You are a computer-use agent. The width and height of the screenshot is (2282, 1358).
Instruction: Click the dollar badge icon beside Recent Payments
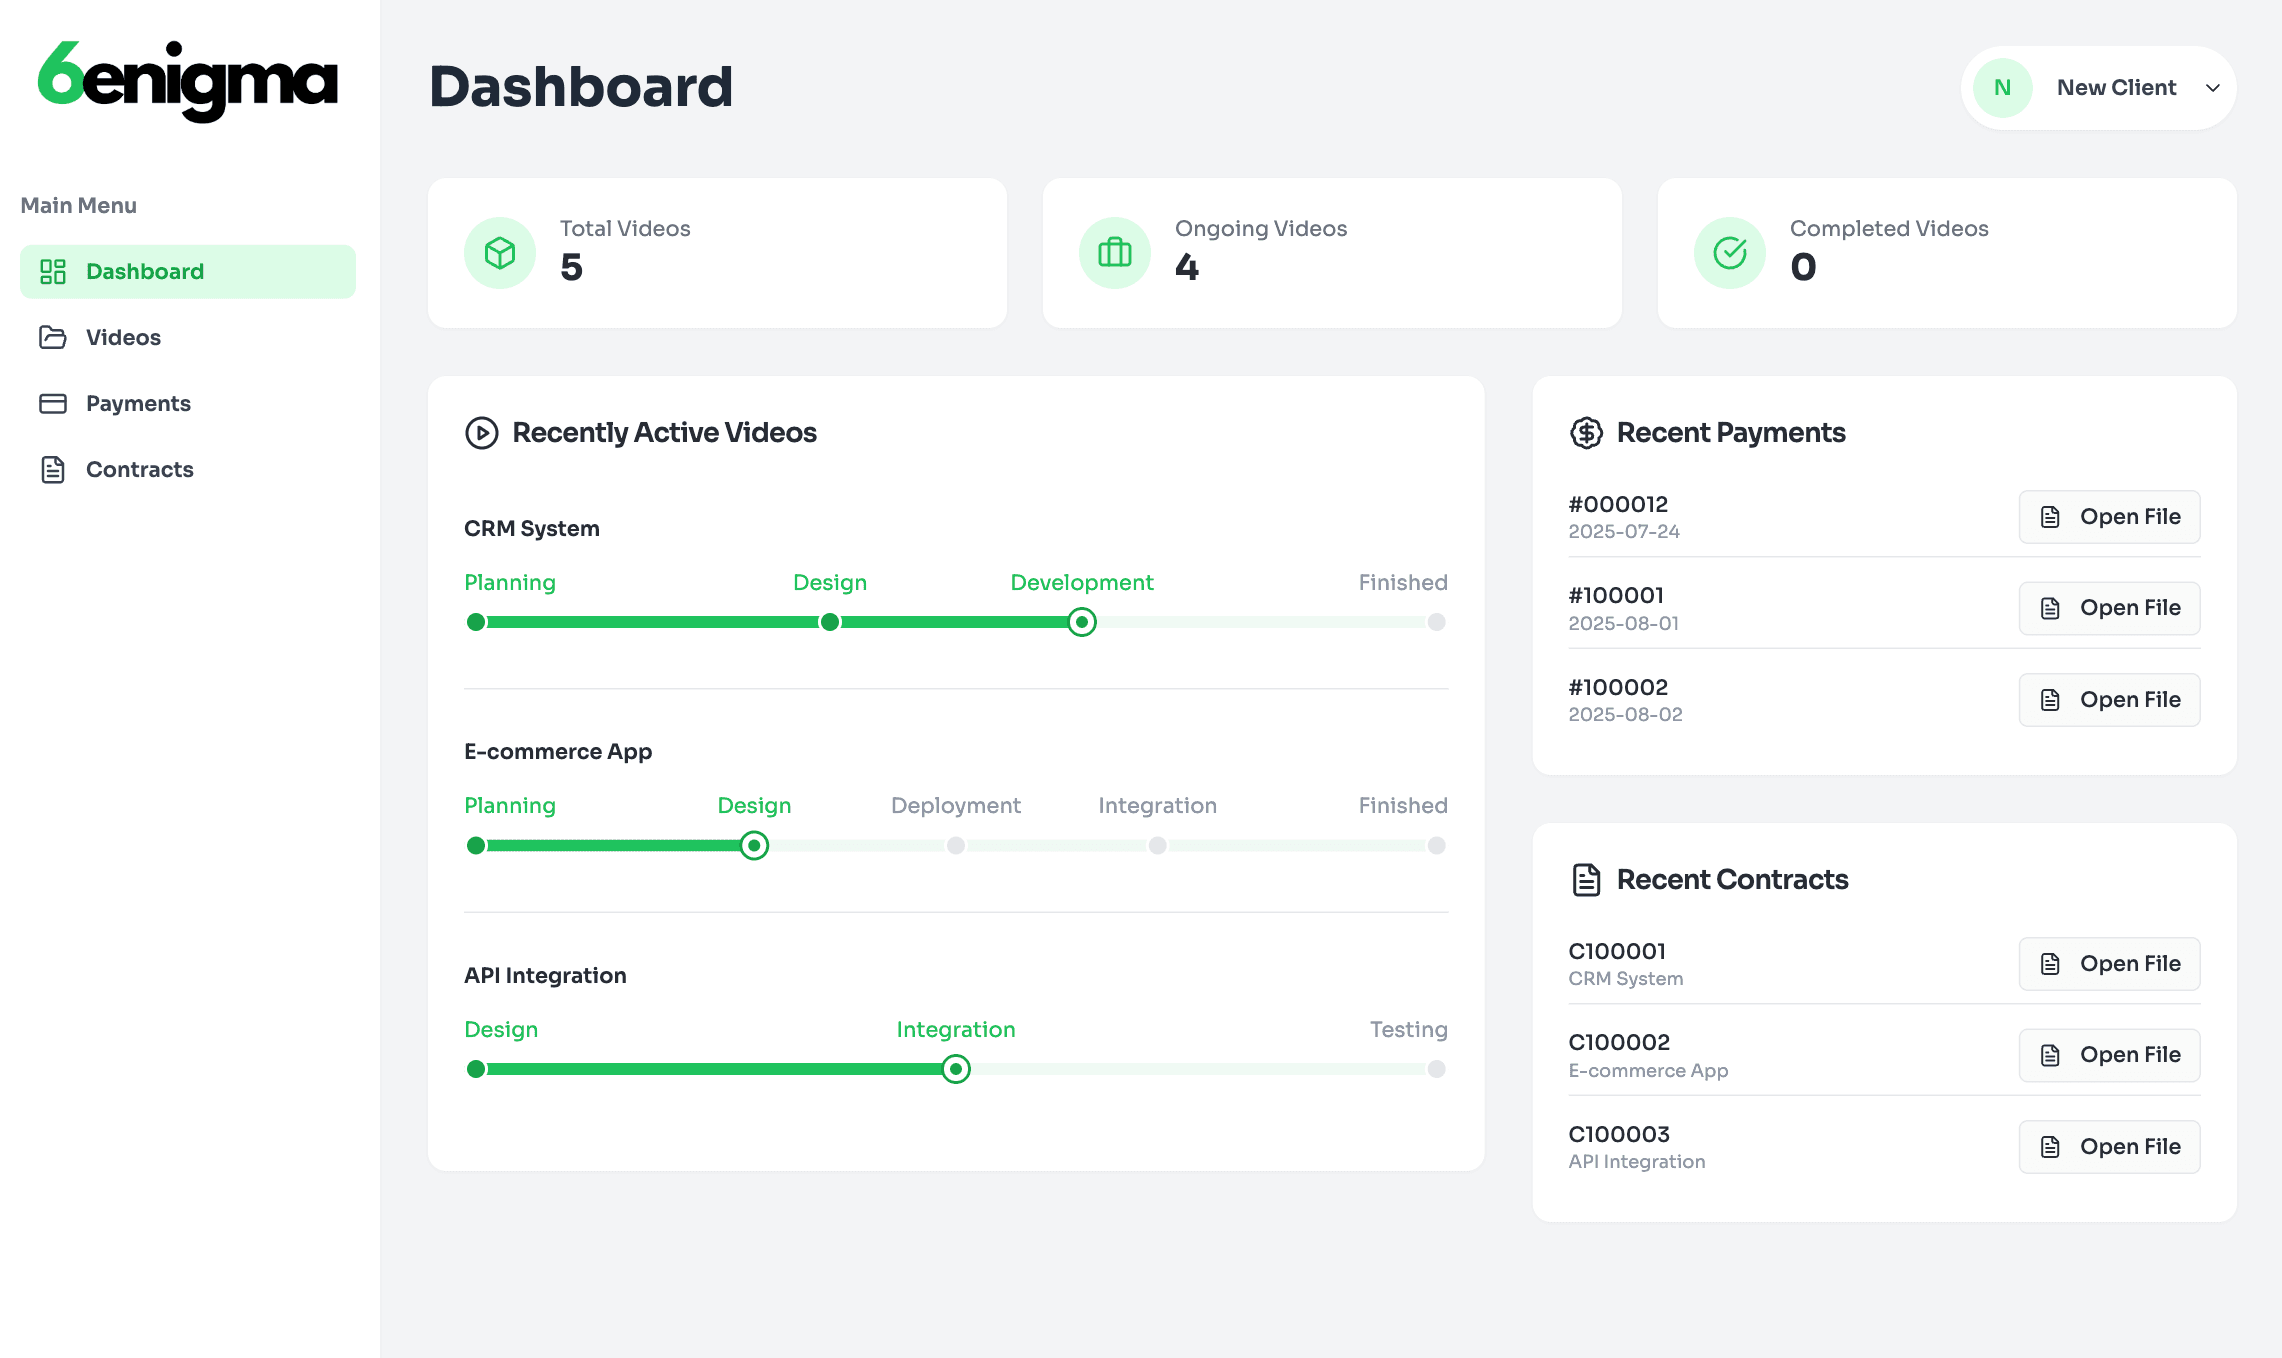click(1586, 433)
